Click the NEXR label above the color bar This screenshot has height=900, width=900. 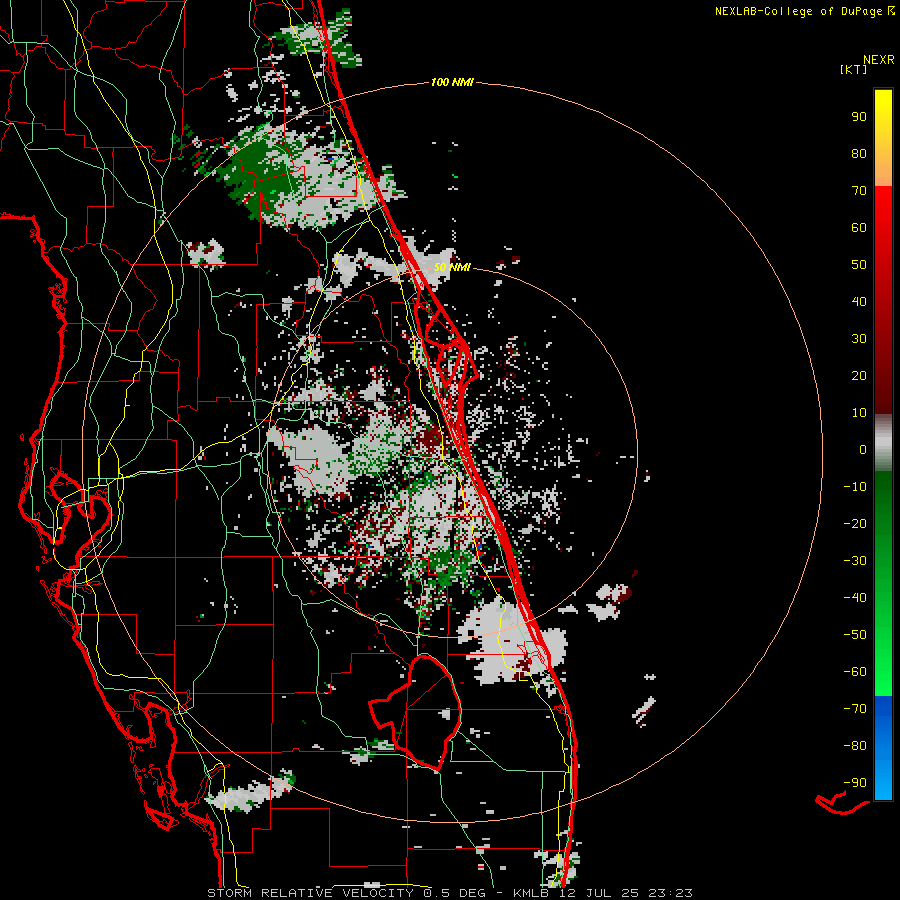(x=879, y=60)
